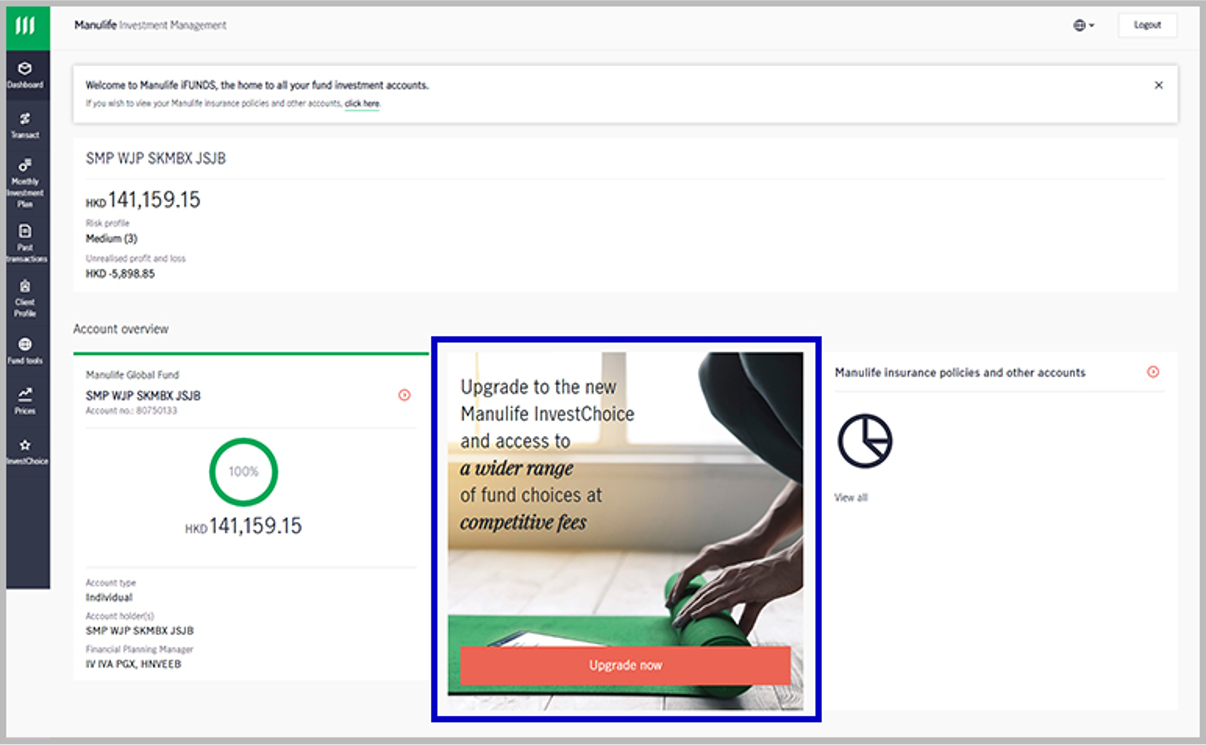This screenshot has height=745, width=1206.
Task: Follow the 'click here' link in banner
Action: coord(362,103)
